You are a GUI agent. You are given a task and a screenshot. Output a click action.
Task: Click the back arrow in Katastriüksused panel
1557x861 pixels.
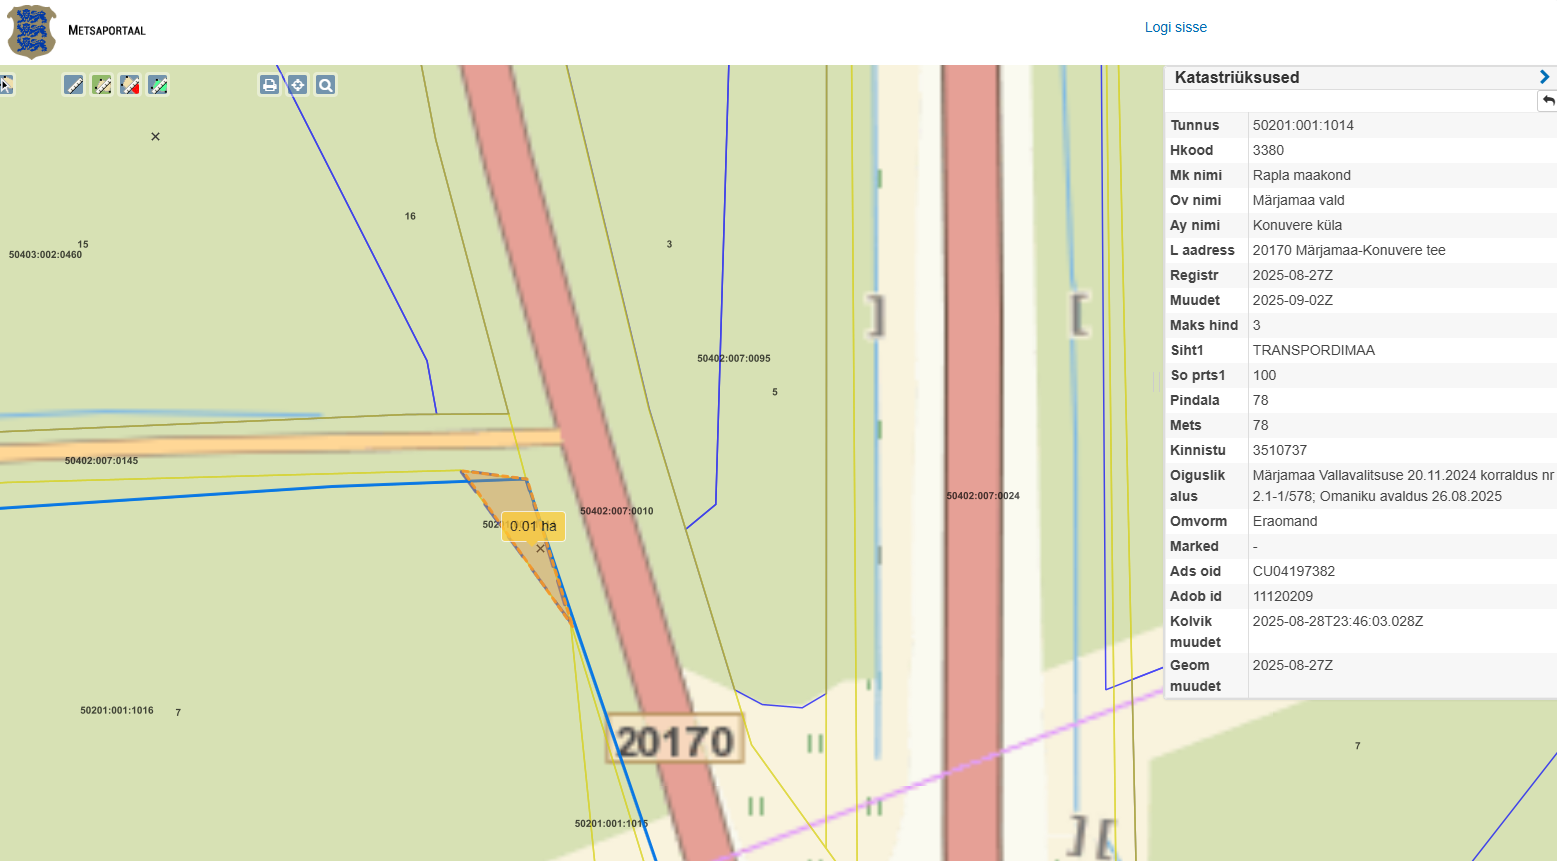pos(1548,101)
